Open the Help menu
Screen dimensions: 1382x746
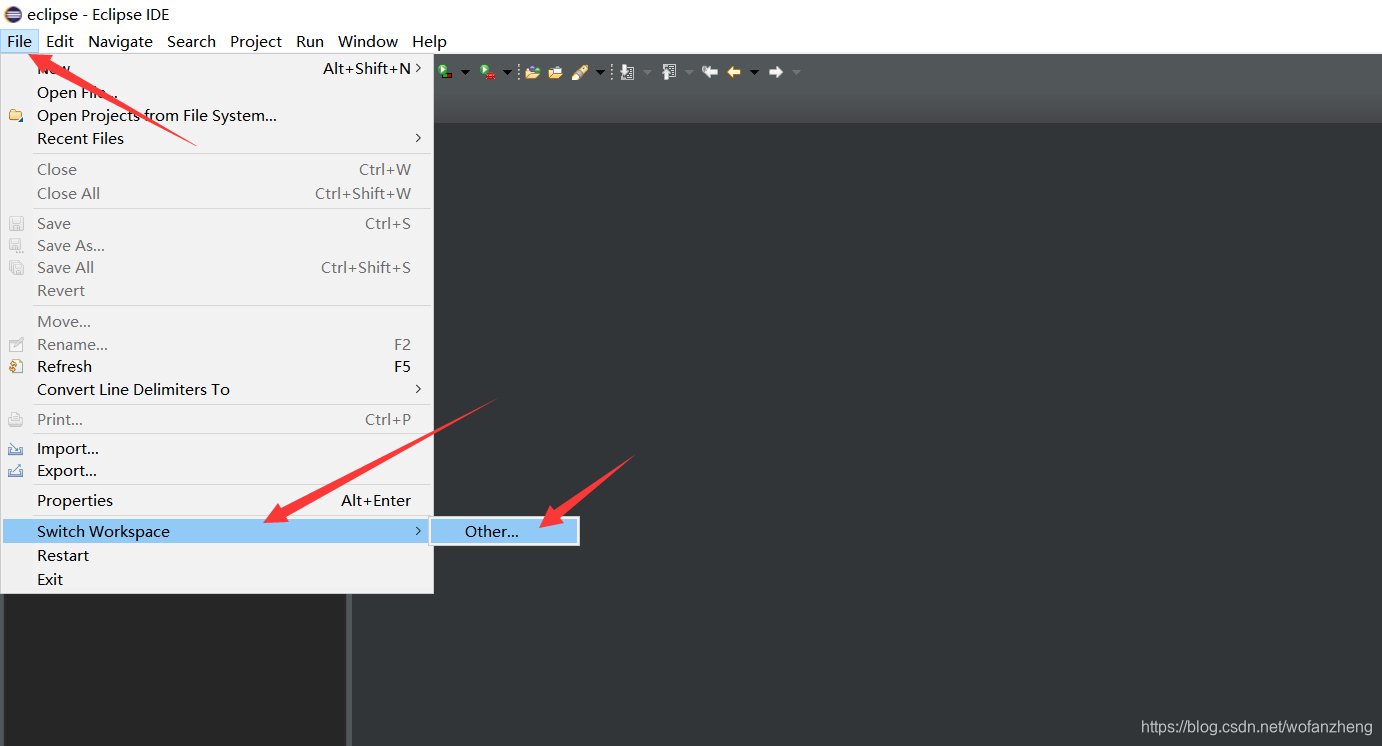(x=429, y=41)
